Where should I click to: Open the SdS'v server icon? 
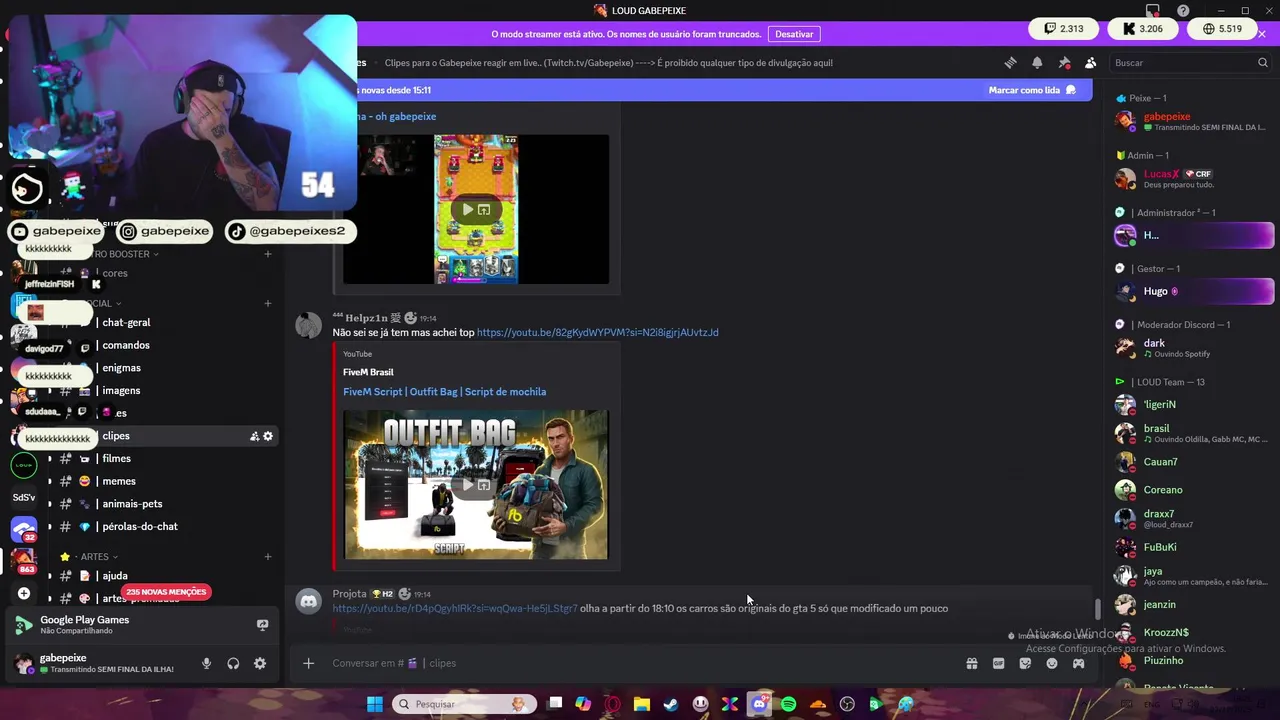coord(24,497)
